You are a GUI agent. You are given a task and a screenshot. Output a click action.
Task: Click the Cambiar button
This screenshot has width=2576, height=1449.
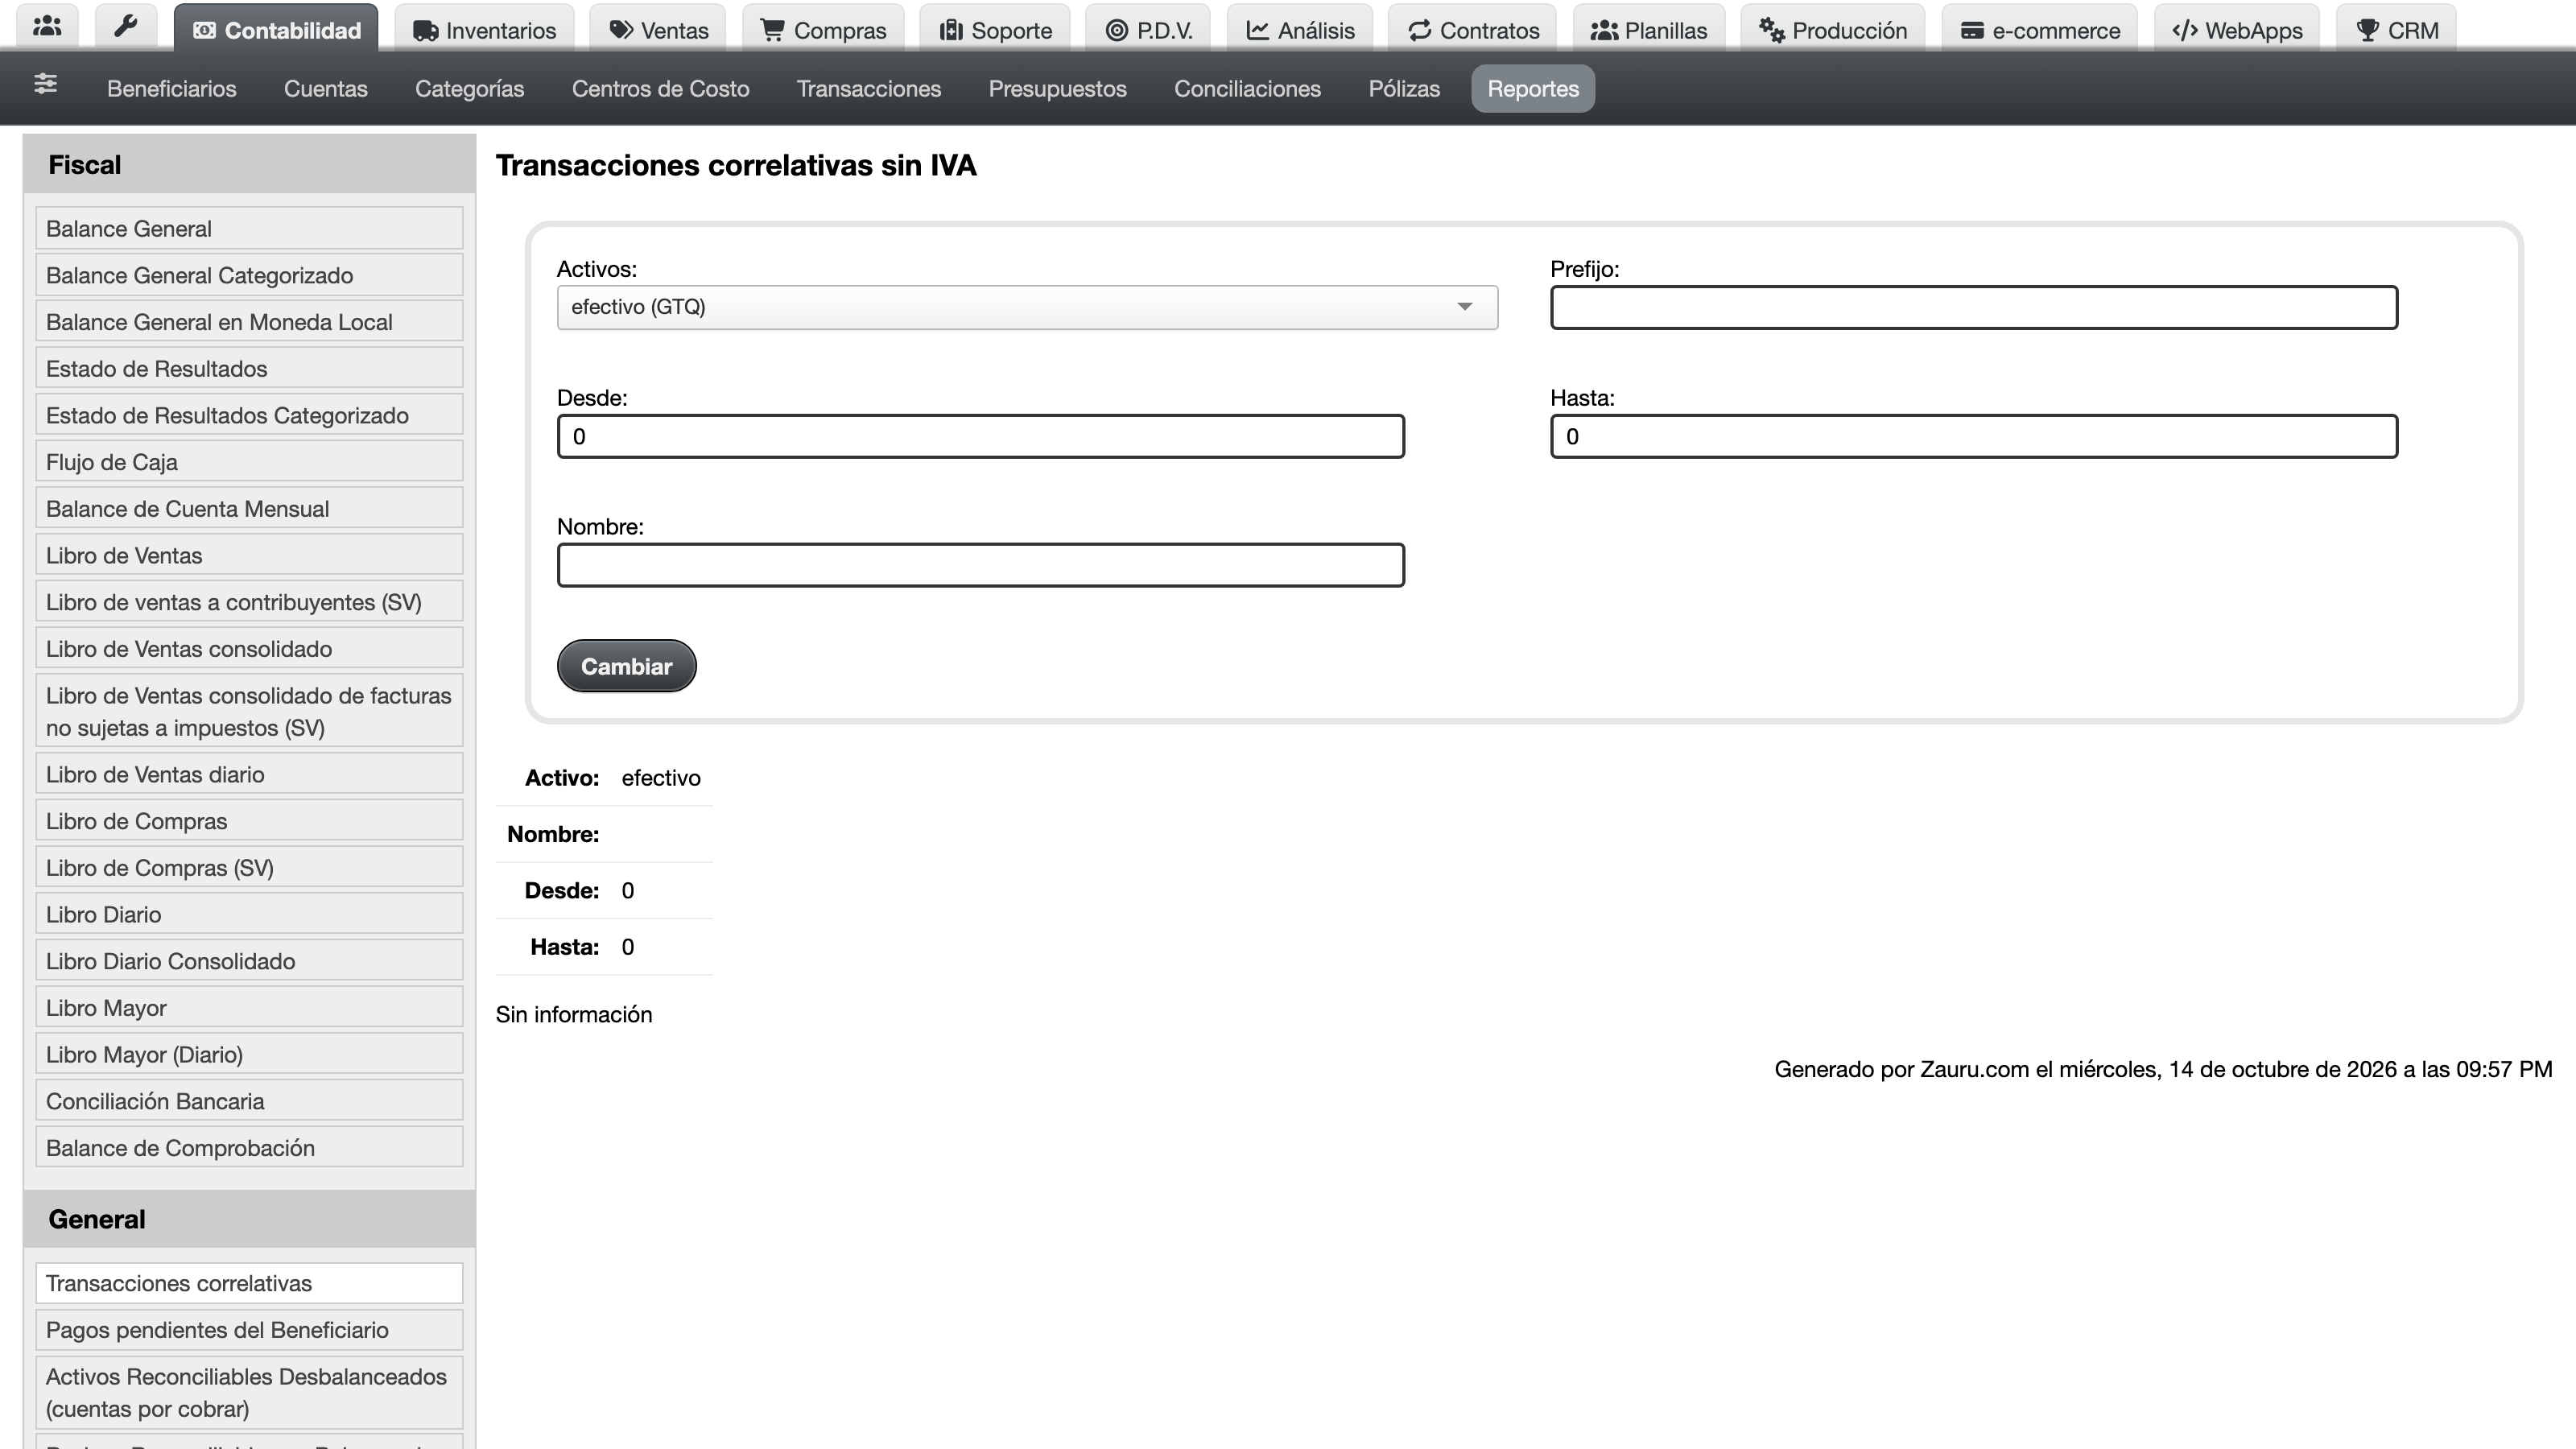pyautogui.click(x=627, y=666)
